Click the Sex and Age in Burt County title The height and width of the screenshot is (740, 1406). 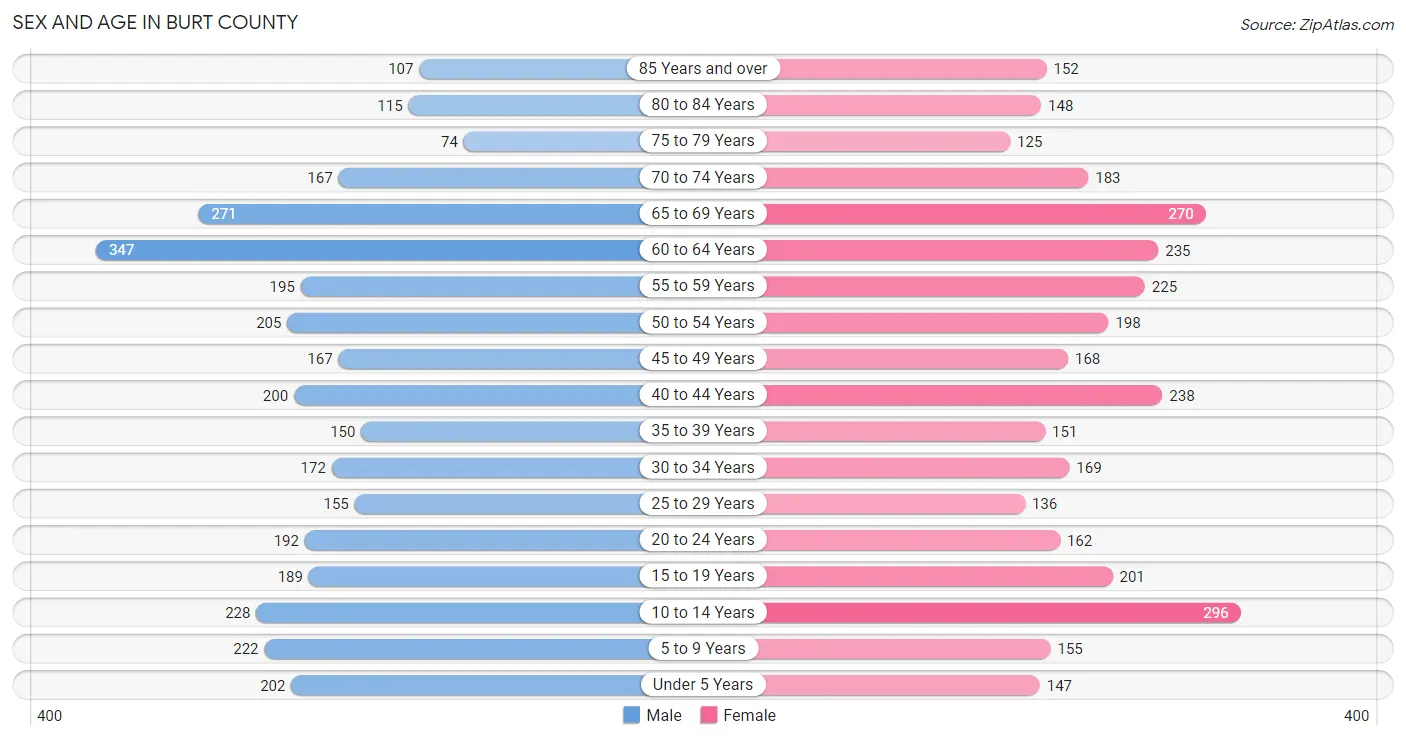pyautogui.click(x=155, y=22)
